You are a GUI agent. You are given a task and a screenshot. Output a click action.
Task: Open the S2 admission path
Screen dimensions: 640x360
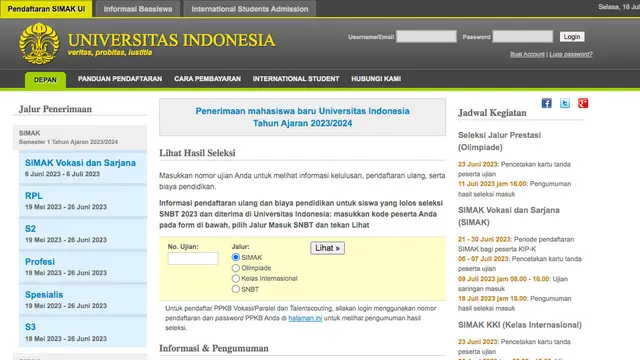pos(30,229)
